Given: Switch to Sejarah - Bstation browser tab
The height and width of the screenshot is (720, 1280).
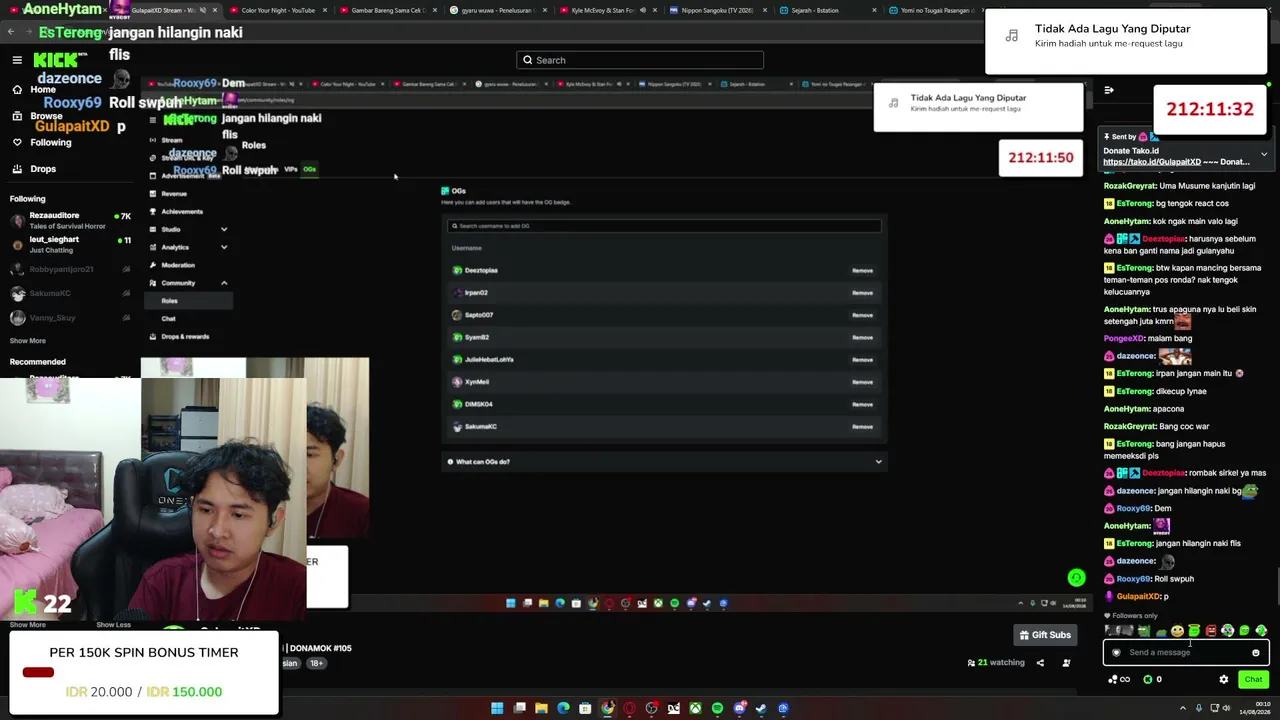Looking at the screenshot, I should (x=828, y=10).
